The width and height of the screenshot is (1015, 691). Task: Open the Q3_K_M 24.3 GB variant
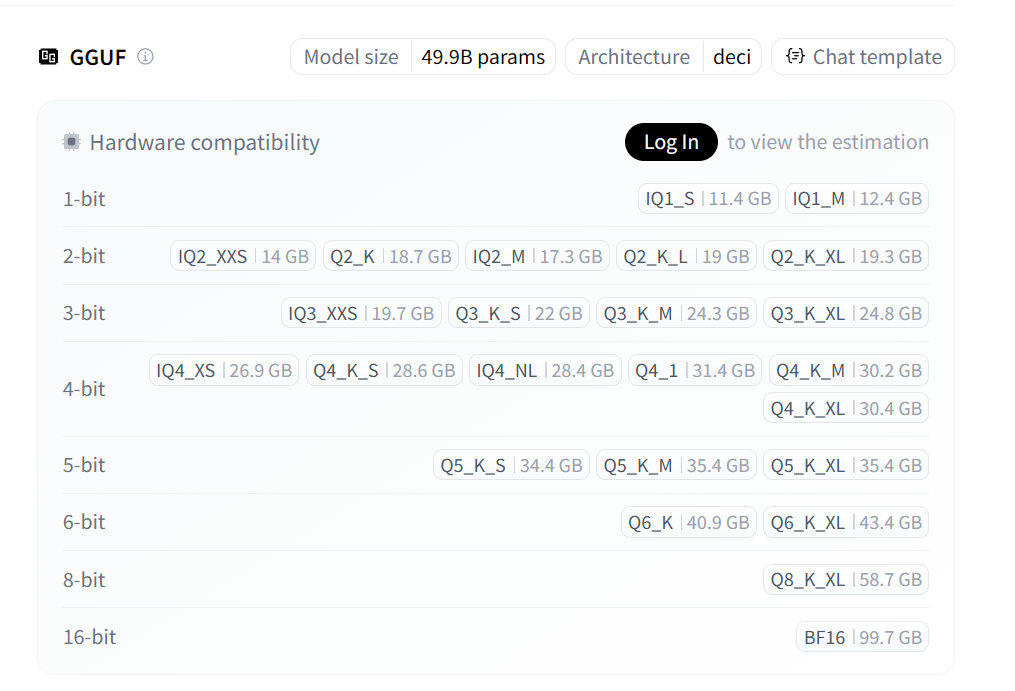coord(676,314)
